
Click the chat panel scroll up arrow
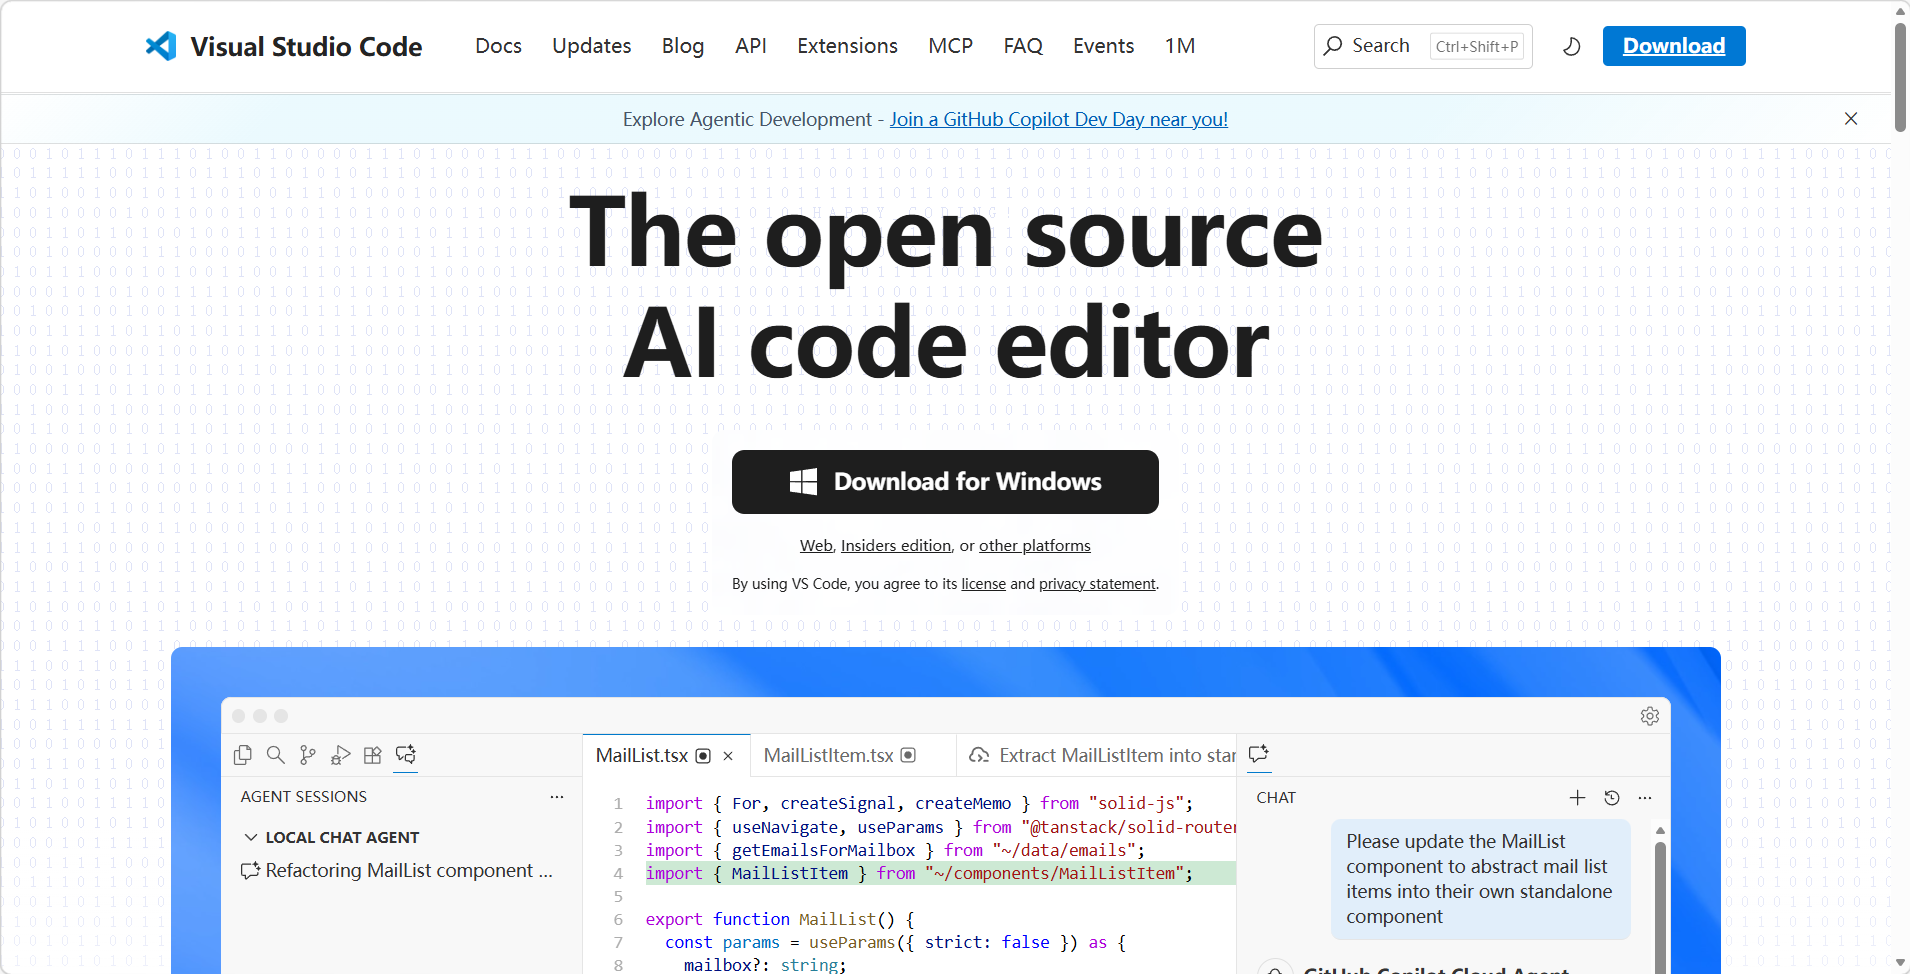[x=1660, y=831]
